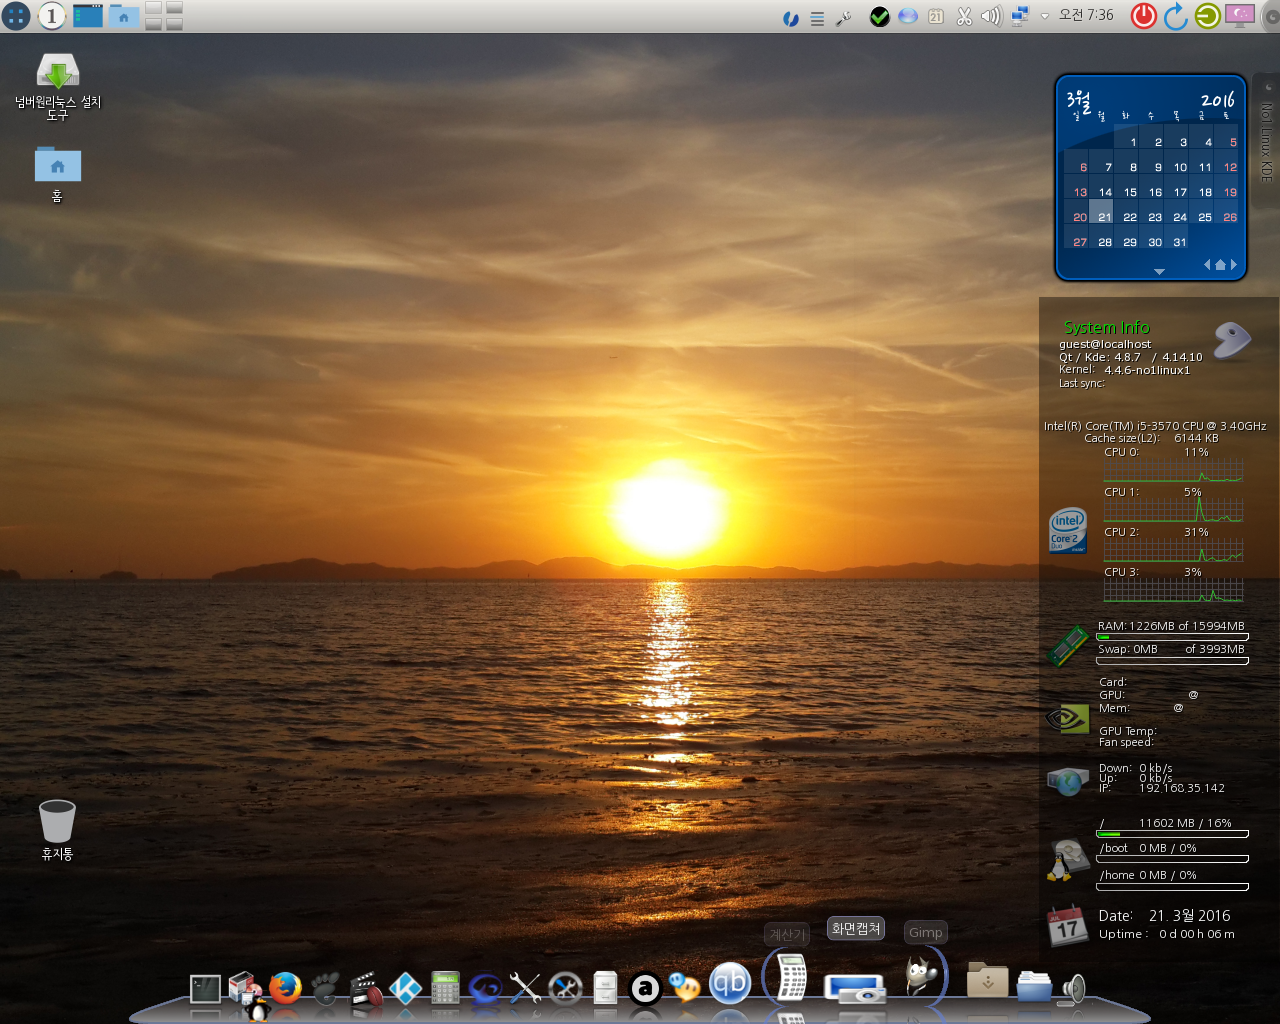
Task: Open the green calculator icon in dock
Action: point(445,988)
